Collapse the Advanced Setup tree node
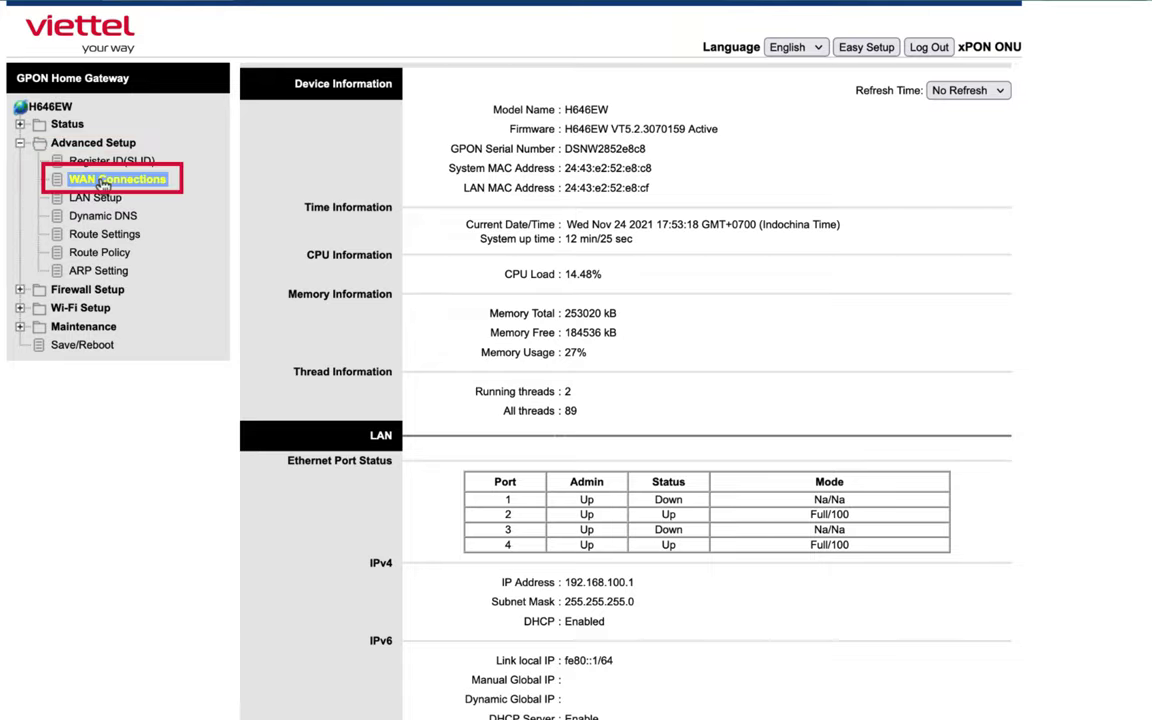The width and height of the screenshot is (1152, 720). click(x=20, y=143)
